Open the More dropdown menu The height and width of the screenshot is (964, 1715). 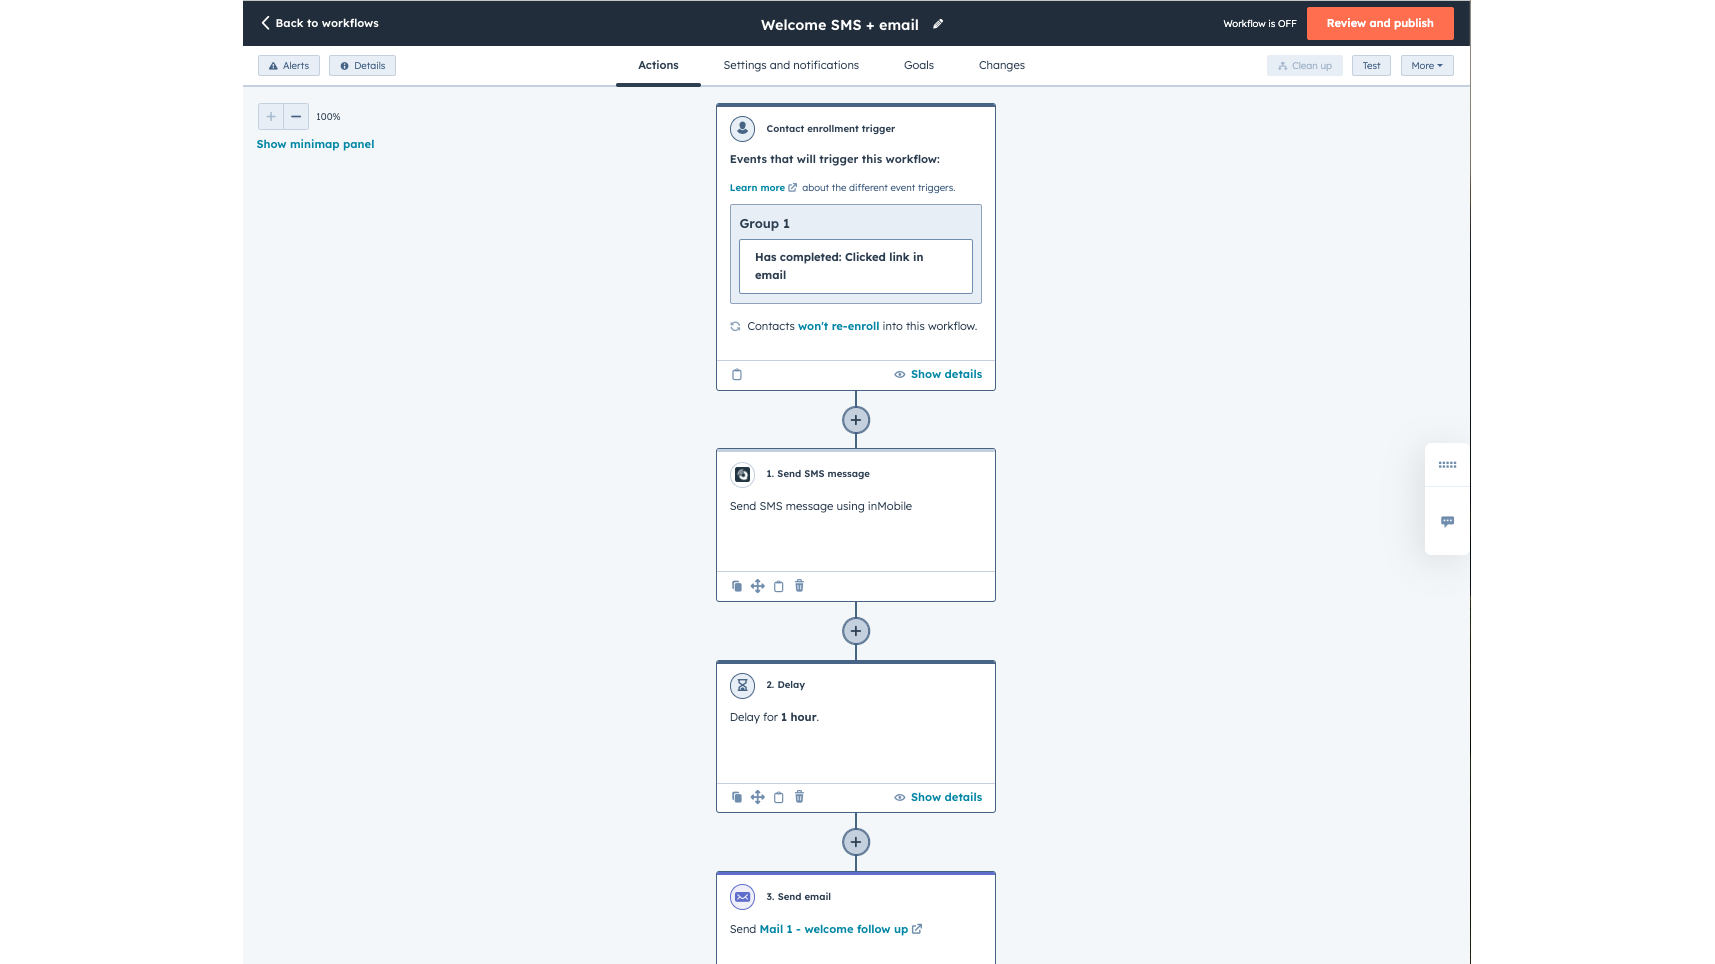coord(1426,66)
